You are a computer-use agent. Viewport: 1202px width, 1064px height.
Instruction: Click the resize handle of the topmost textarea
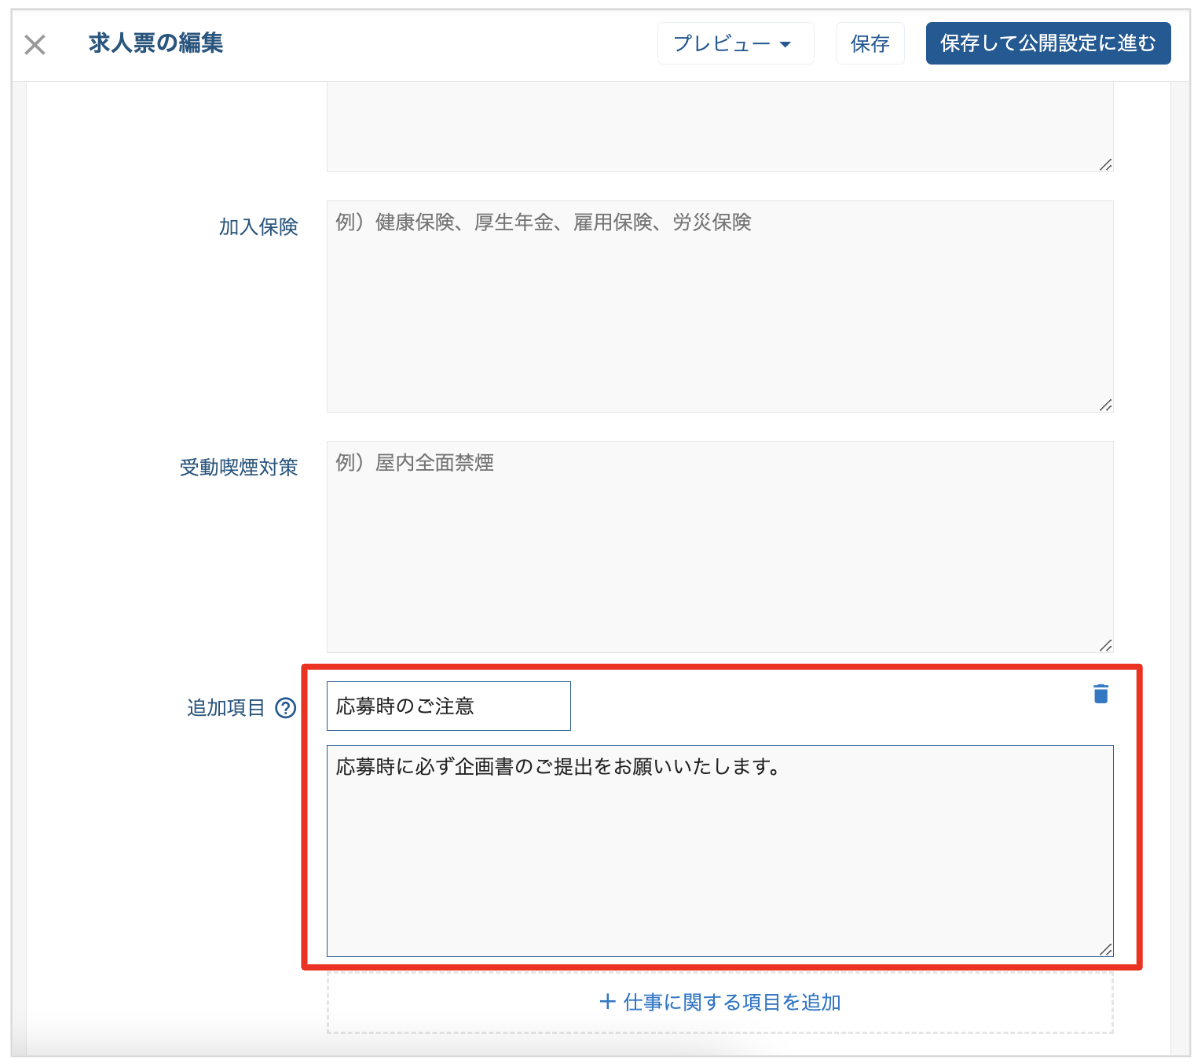coord(1105,165)
